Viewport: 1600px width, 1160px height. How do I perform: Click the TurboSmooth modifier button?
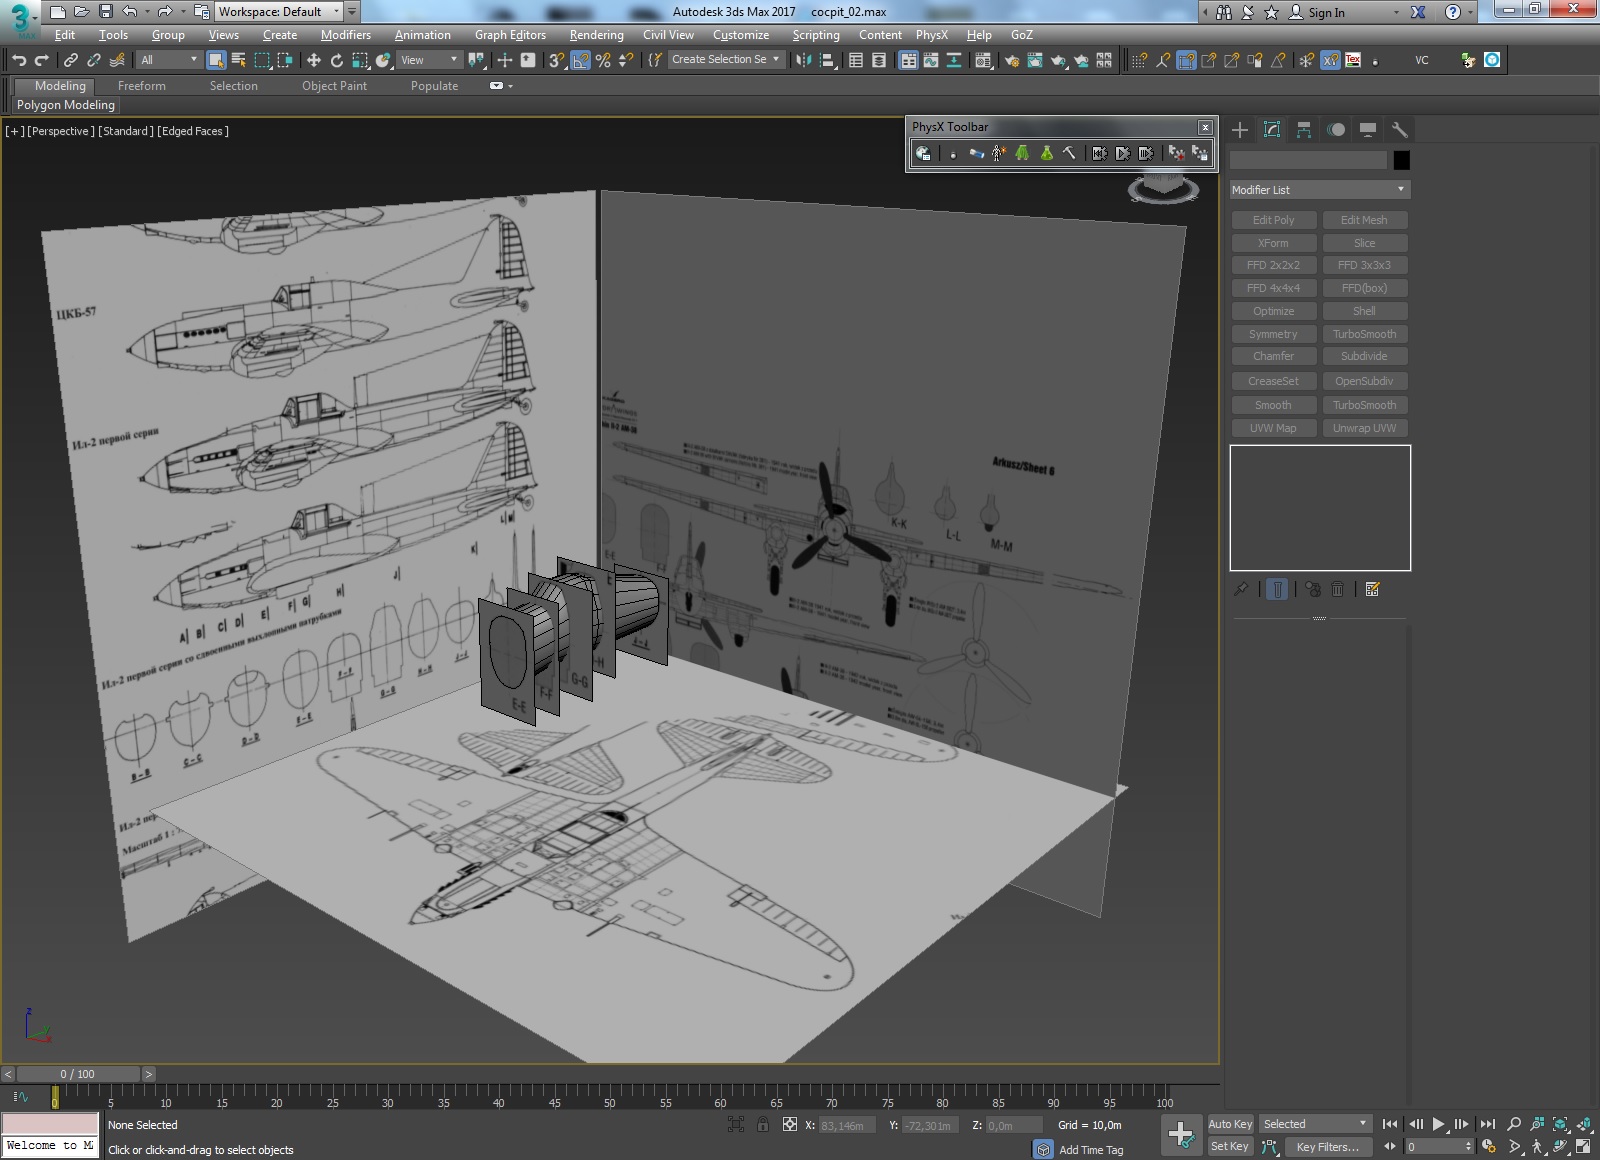(x=1364, y=334)
